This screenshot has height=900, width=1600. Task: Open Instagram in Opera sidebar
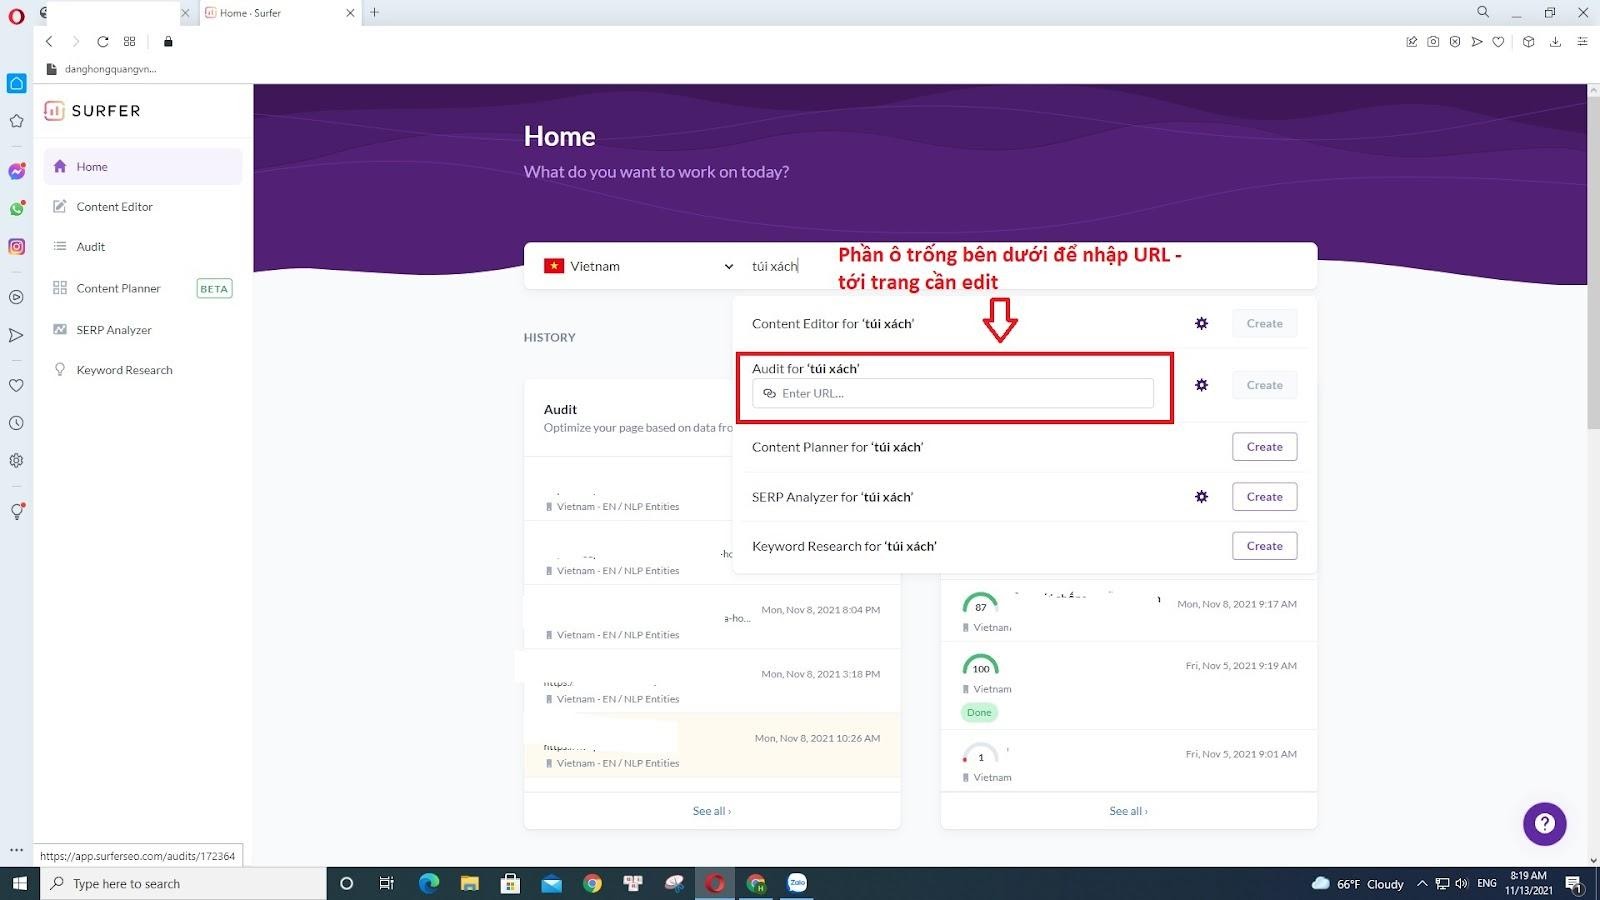click(x=16, y=247)
